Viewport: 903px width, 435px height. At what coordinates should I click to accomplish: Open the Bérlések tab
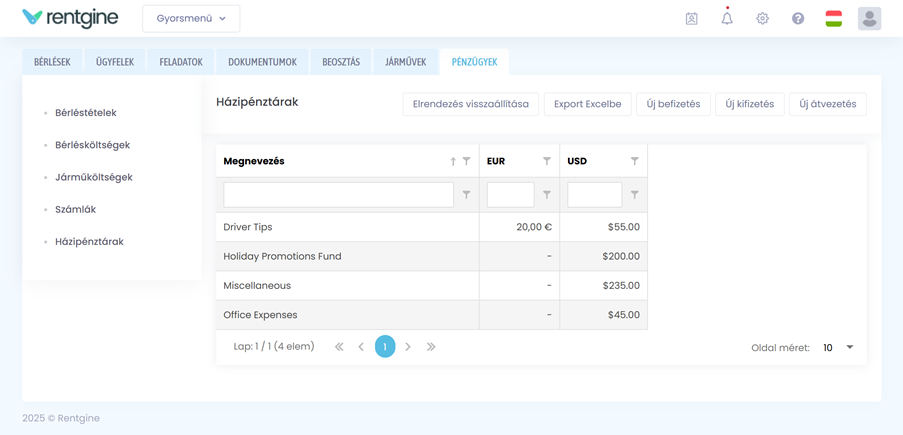point(52,62)
